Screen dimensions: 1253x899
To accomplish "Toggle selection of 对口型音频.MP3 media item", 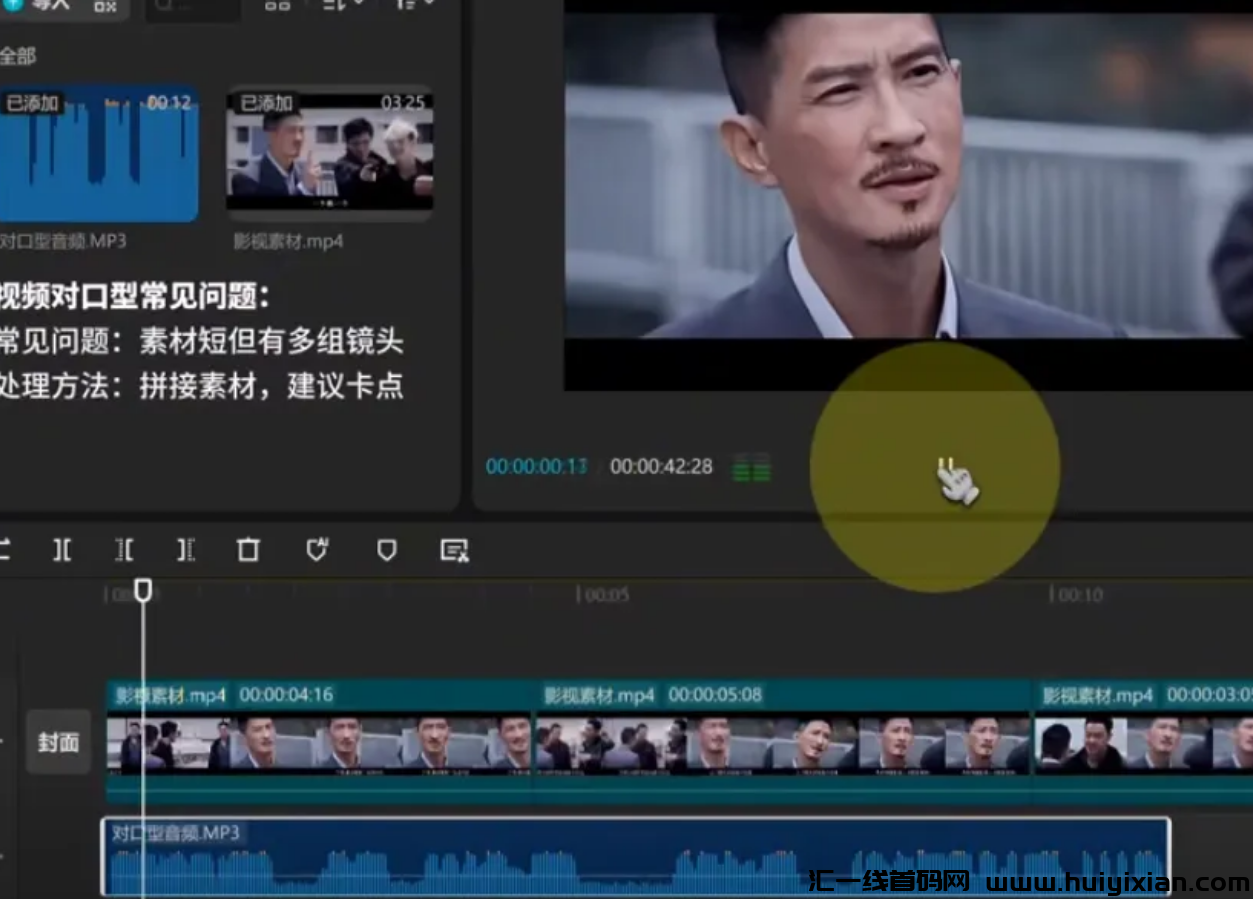I will click(100, 150).
